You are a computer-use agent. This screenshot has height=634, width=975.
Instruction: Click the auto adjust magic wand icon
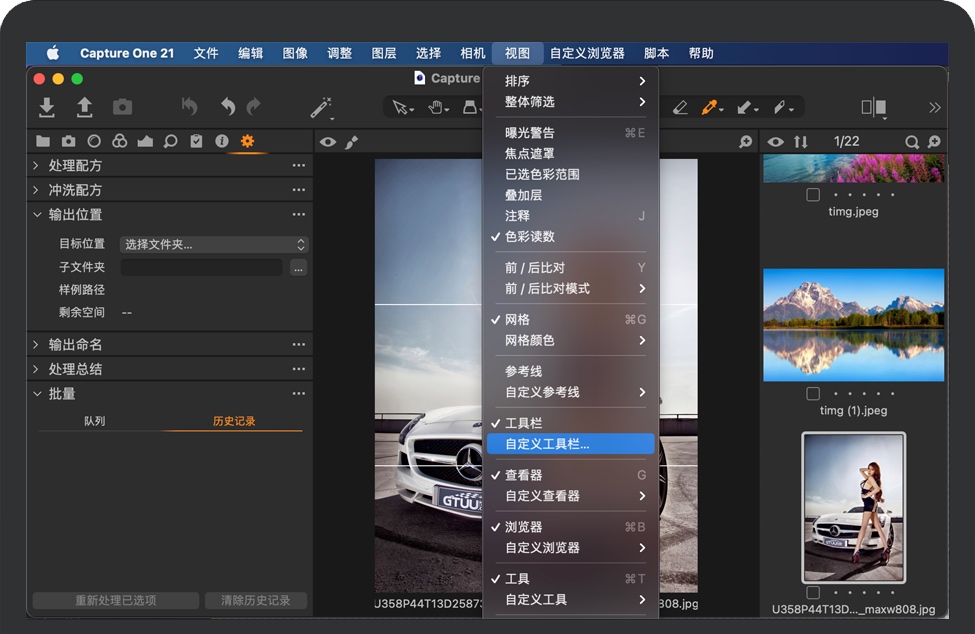[320, 107]
